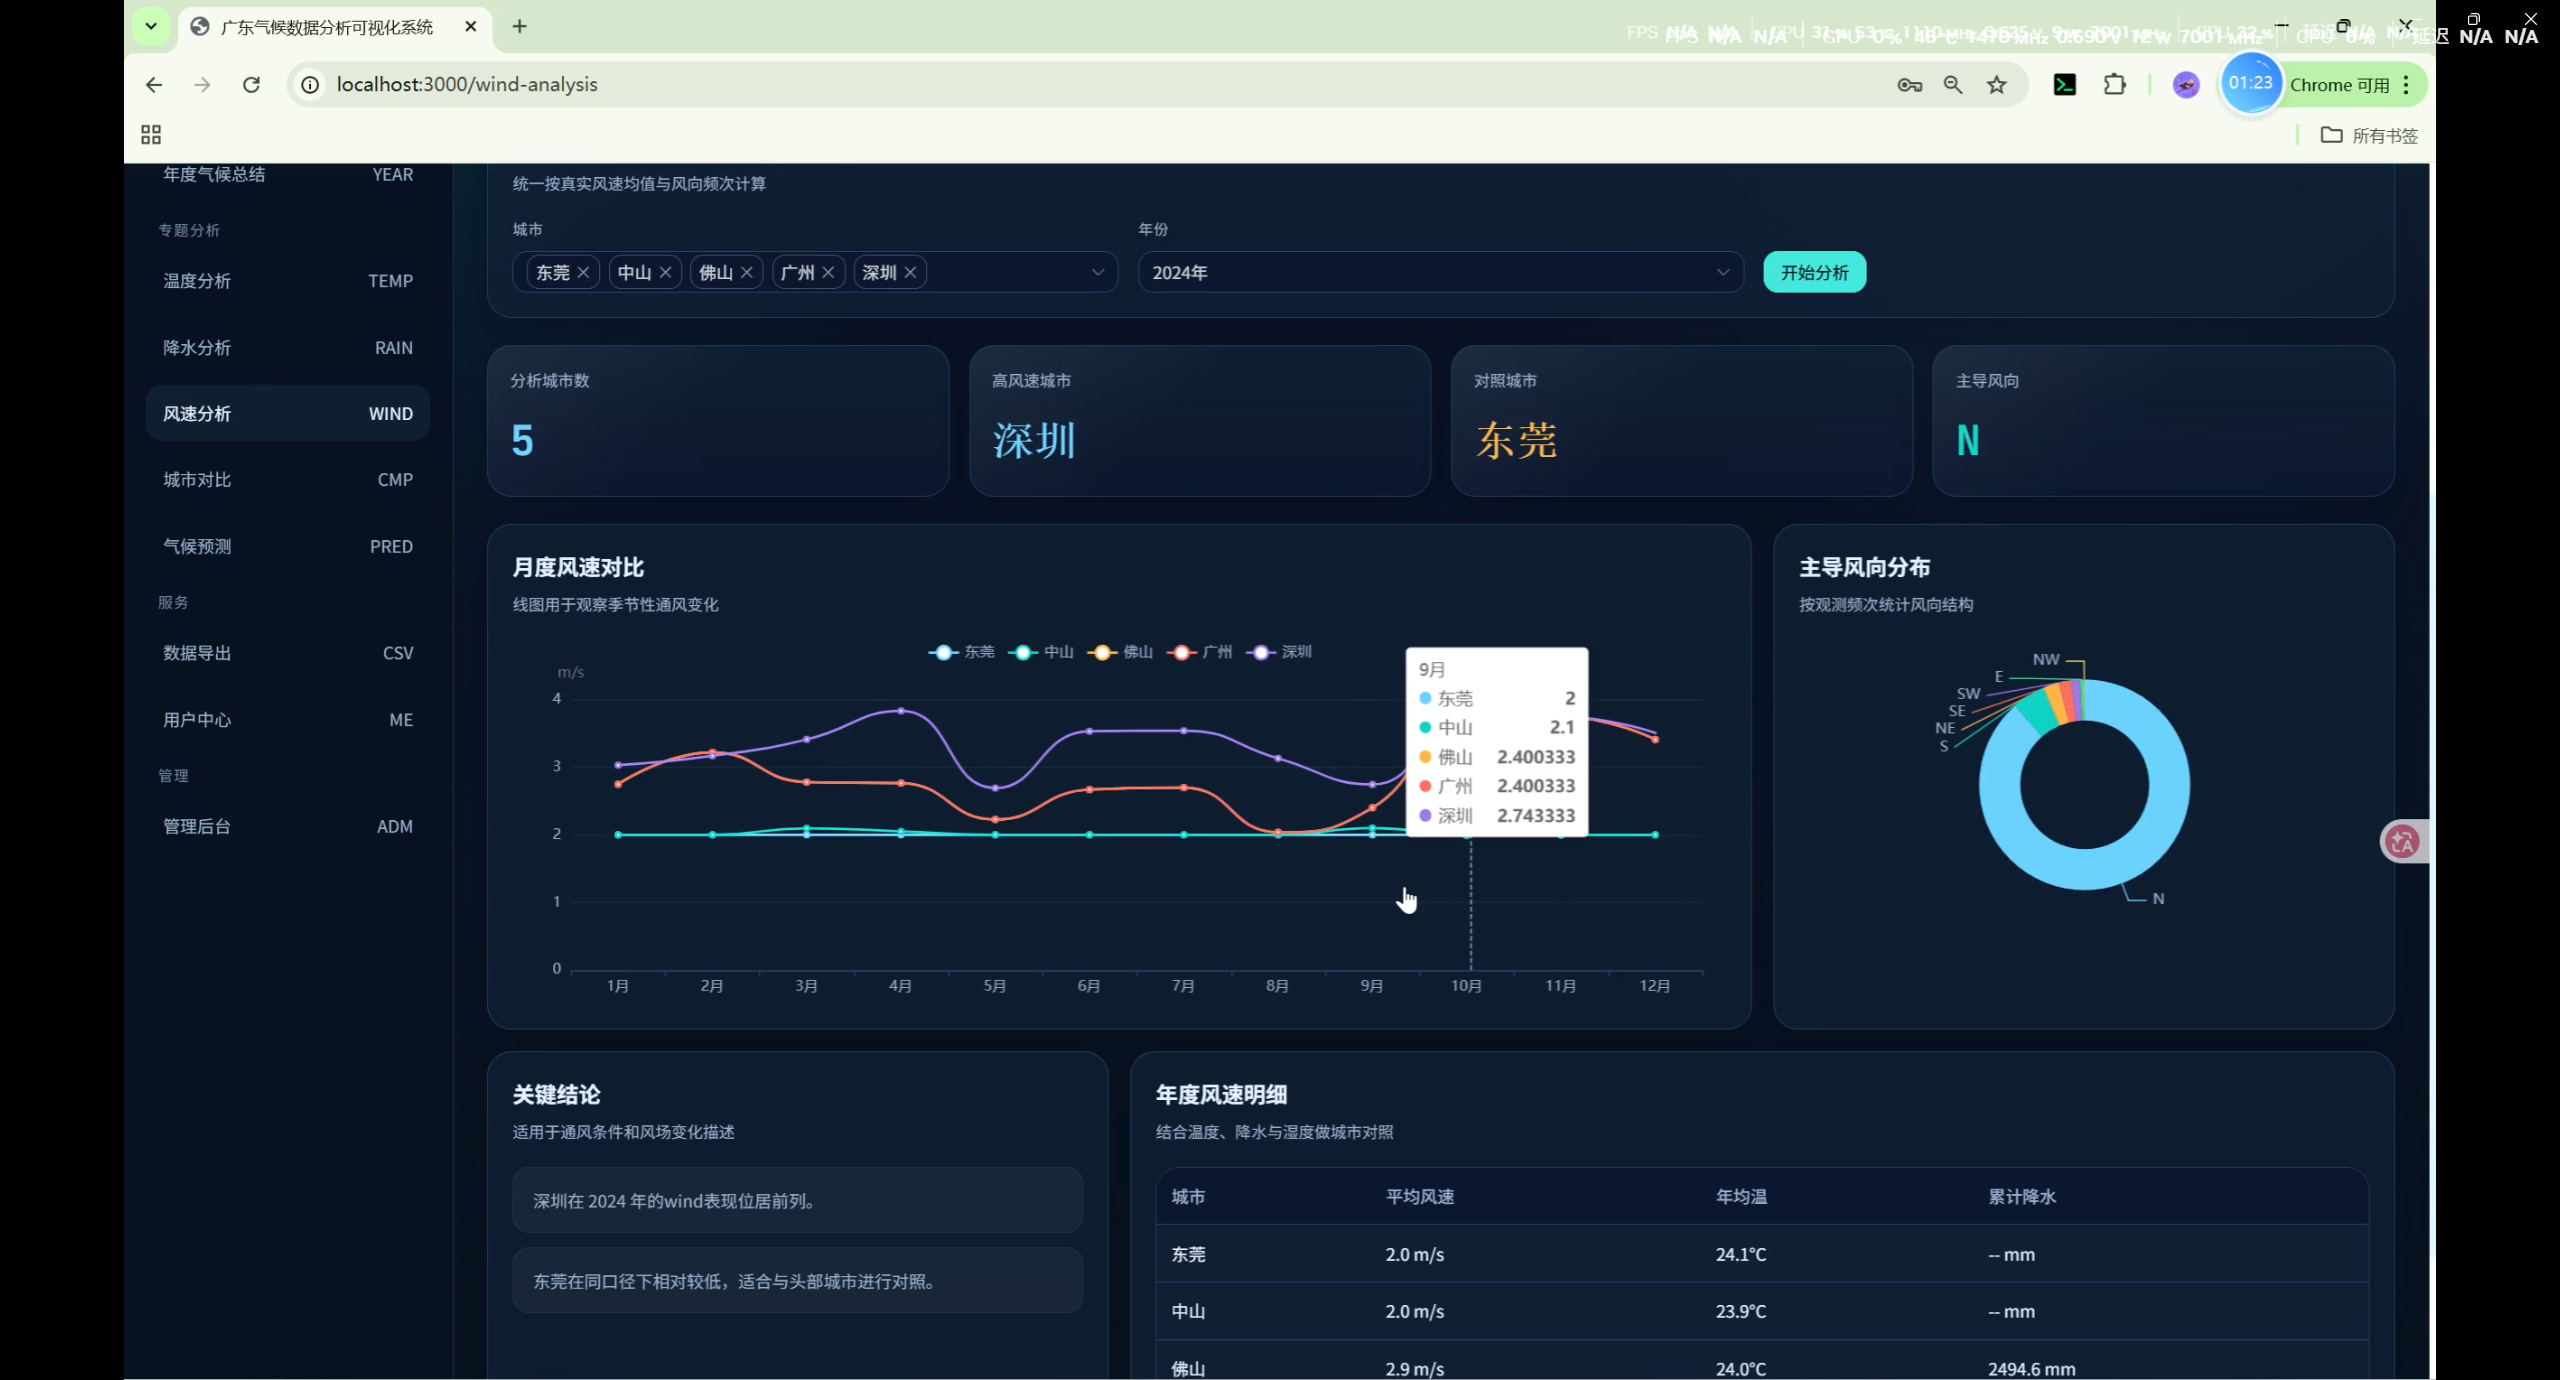Open the tab search chevron in Chrome
Viewport: 2560px width, 1380px height.
151,26
